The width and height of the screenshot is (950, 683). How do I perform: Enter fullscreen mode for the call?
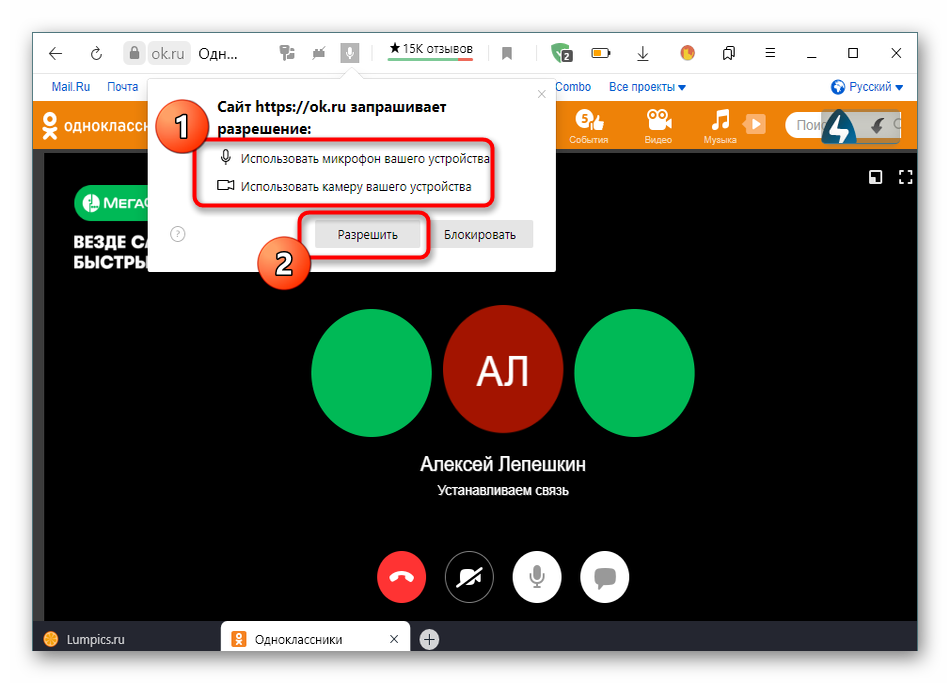coord(906,178)
